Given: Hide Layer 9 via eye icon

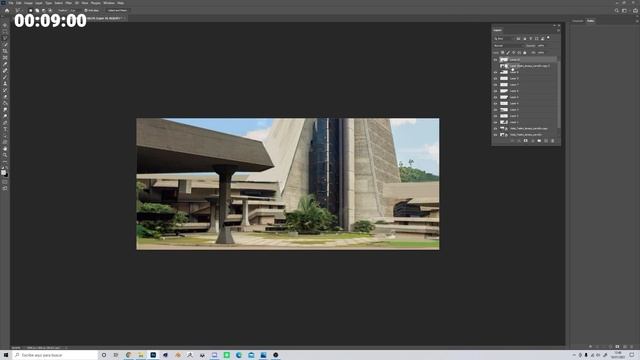Looking at the screenshot, I should (495, 72).
